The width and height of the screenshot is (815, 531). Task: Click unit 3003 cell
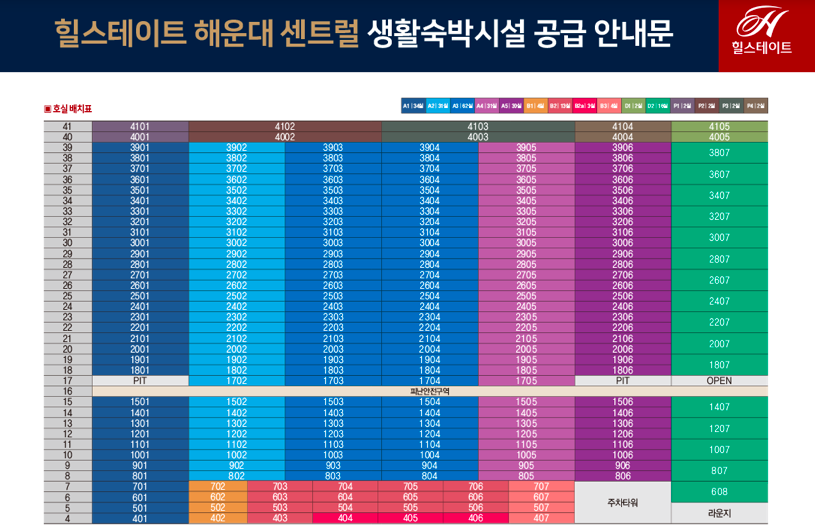[x=333, y=243]
